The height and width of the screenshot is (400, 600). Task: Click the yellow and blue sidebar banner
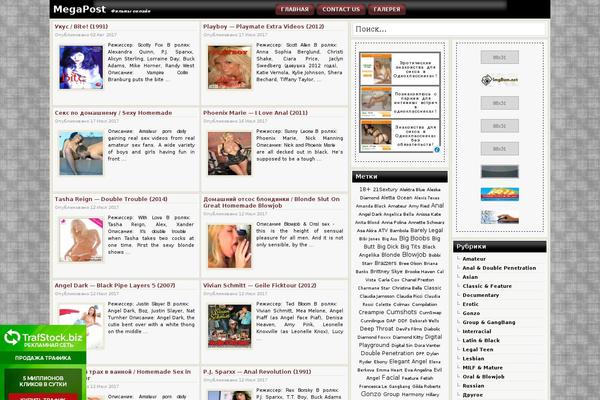(x=500, y=194)
